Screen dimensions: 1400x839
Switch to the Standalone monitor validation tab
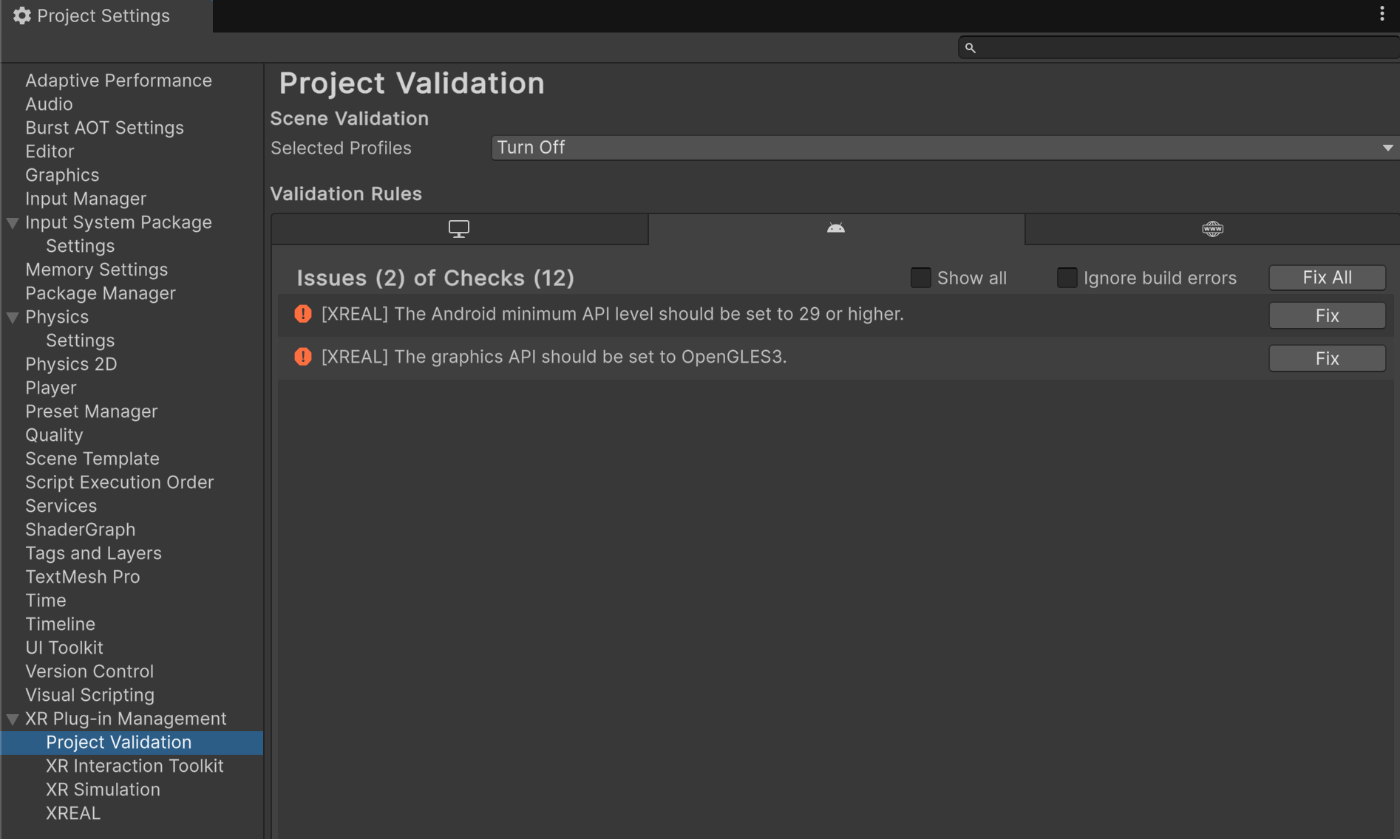(458, 229)
